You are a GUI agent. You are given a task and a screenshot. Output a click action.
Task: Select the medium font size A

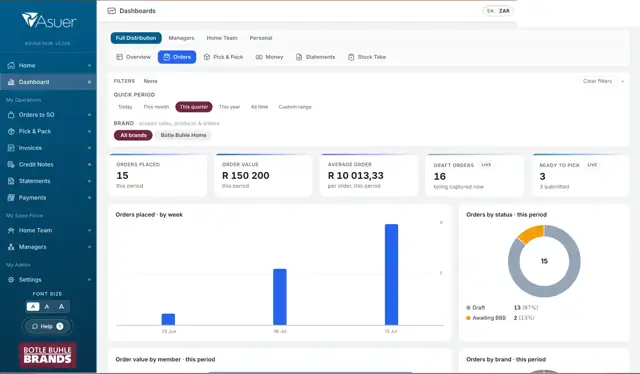[47, 307]
